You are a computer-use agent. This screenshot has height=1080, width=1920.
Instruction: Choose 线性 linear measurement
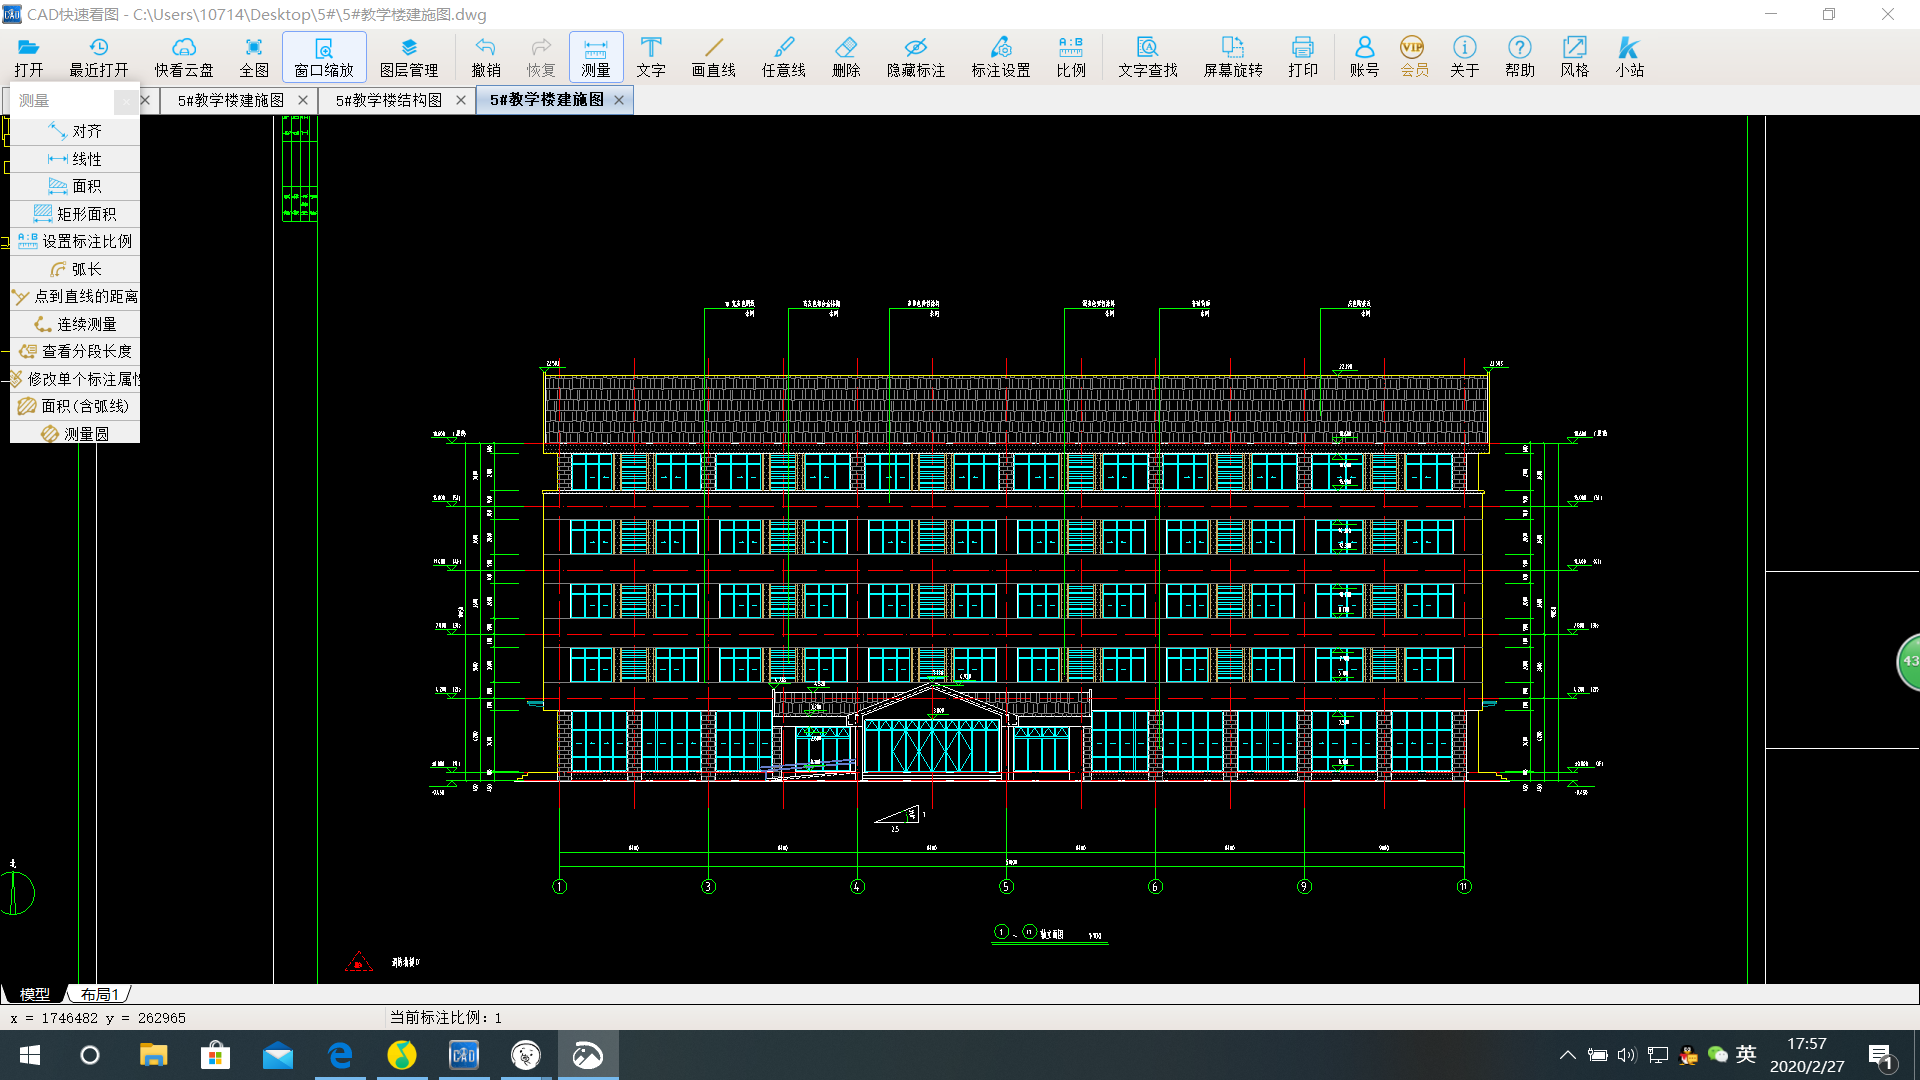pyautogui.click(x=75, y=159)
